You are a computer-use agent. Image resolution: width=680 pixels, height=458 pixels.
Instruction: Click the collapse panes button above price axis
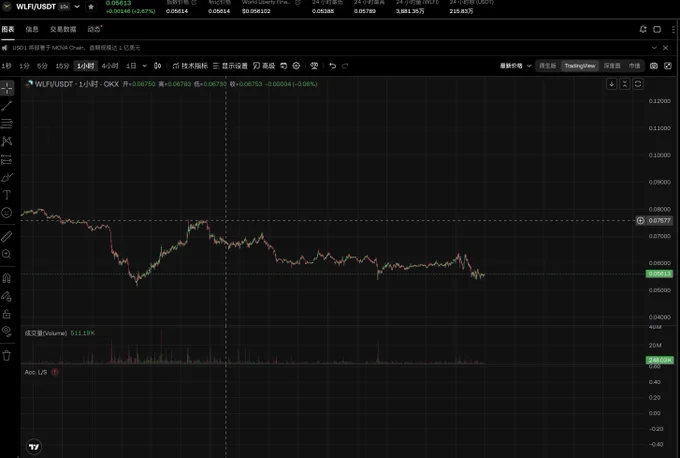pos(624,84)
